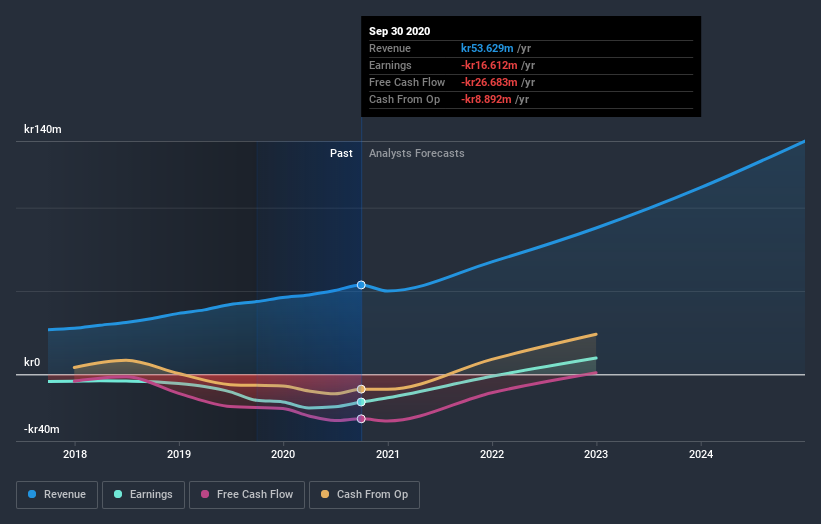
Task: Click the -kr16.612m earnings value
Action: tap(489, 65)
